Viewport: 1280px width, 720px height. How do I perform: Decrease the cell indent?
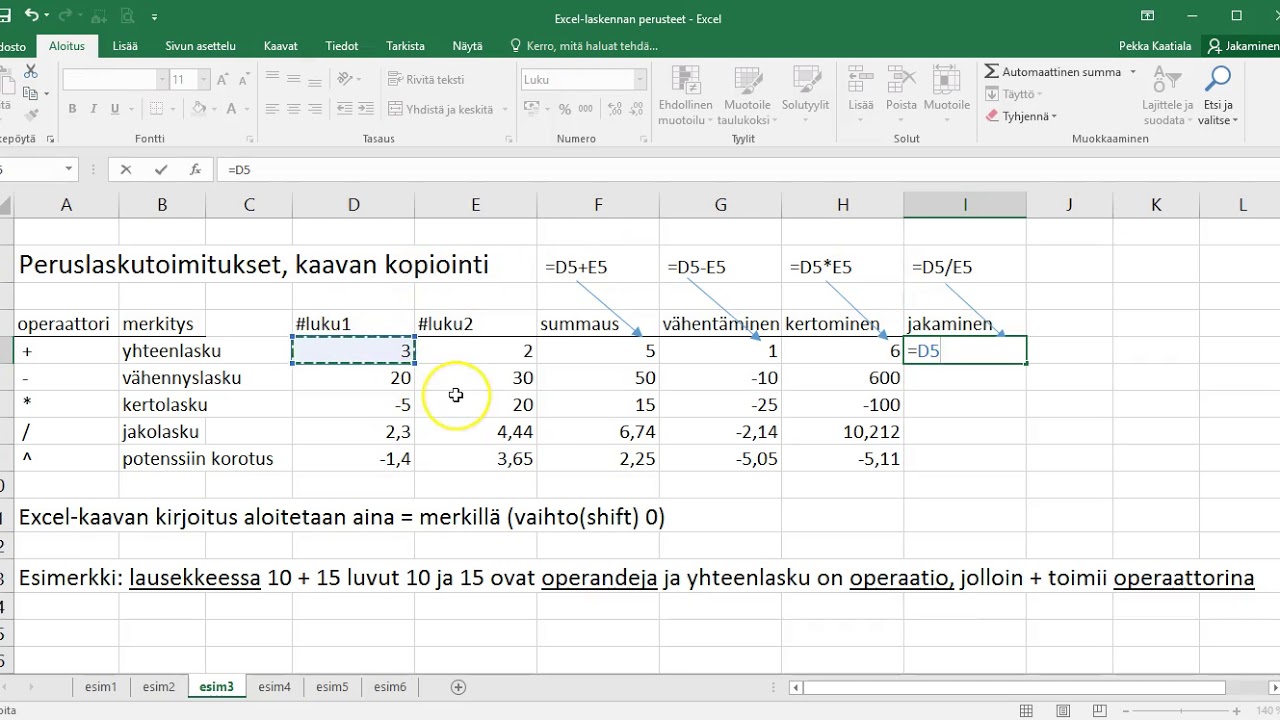346,109
